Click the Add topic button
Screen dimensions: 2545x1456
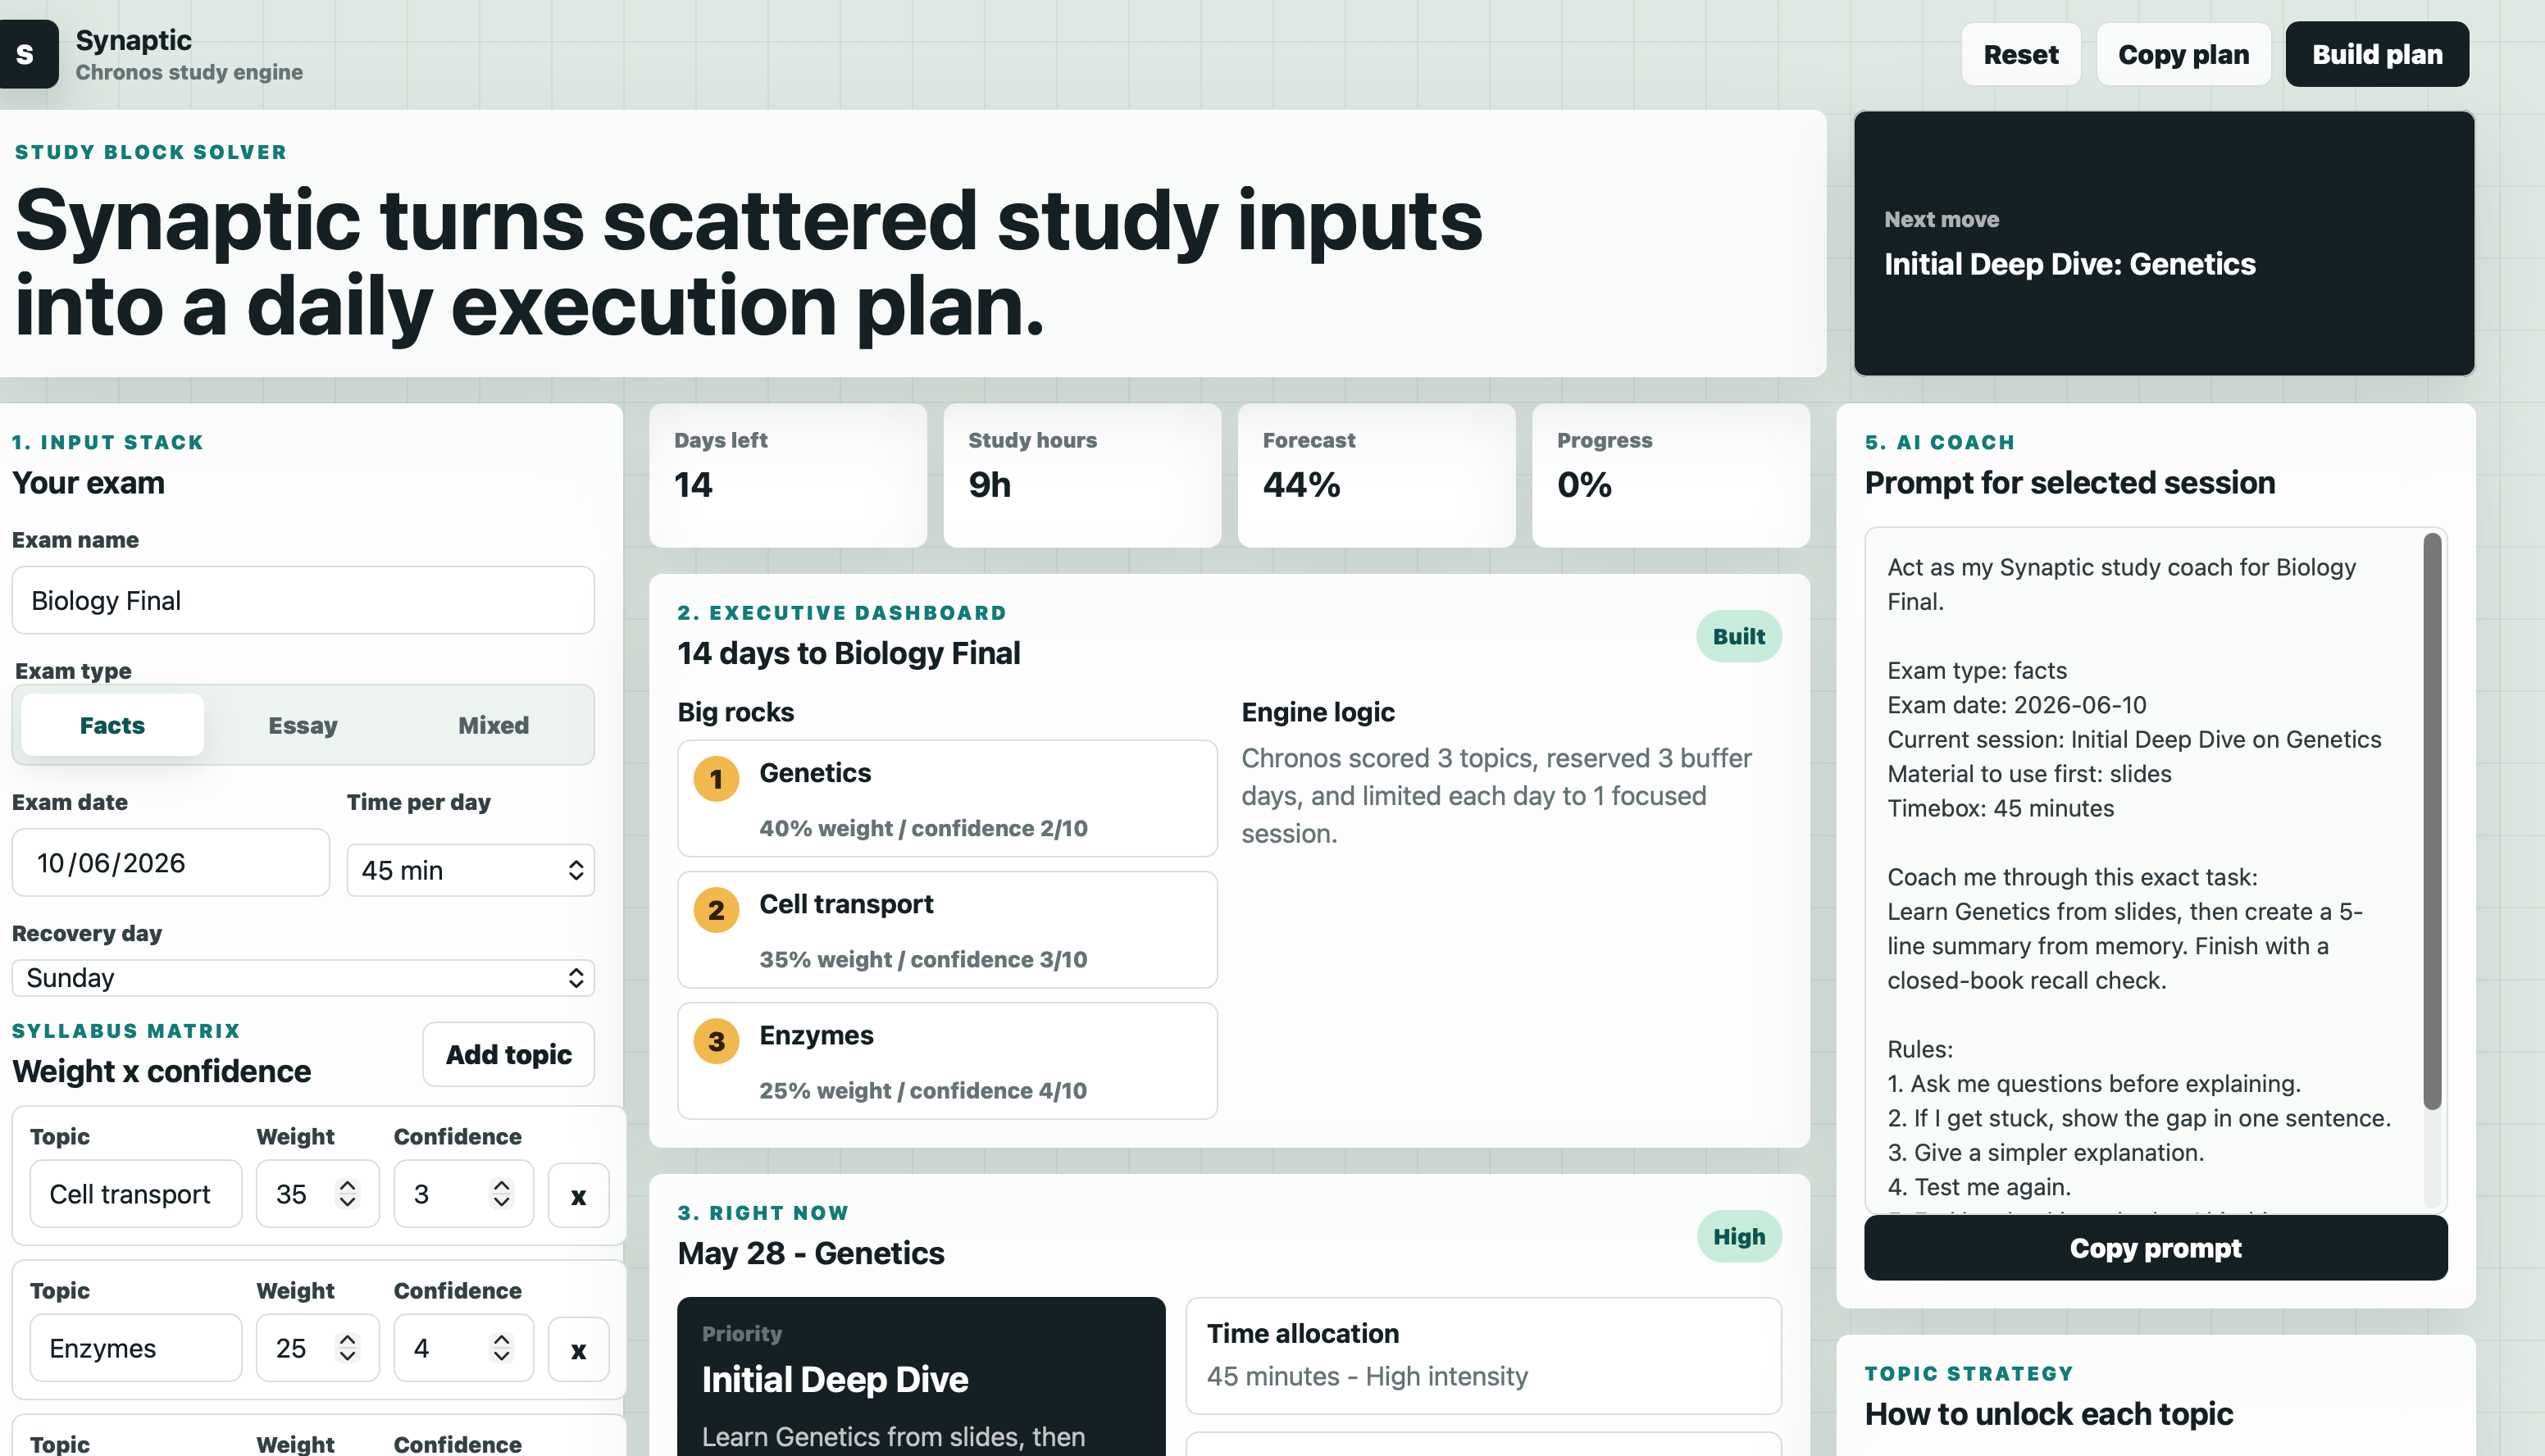[508, 1054]
